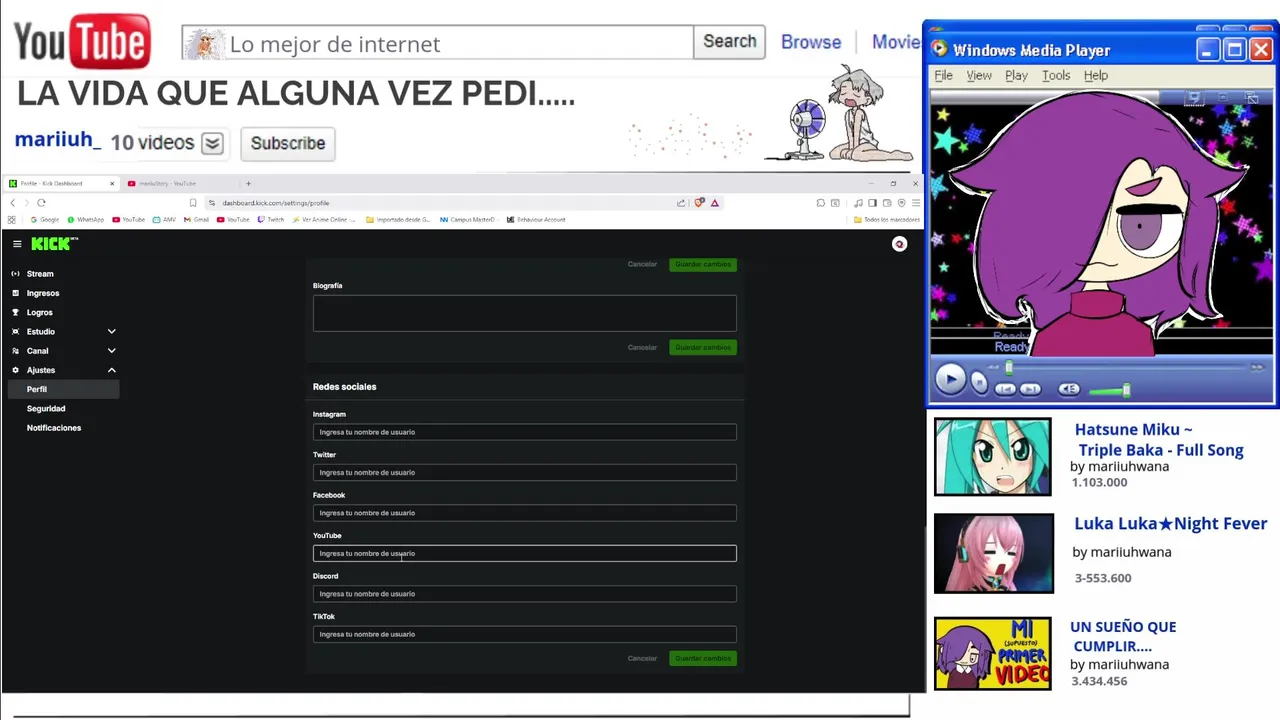Switch to Profile - Kick Dashboard browser tab

[60, 183]
